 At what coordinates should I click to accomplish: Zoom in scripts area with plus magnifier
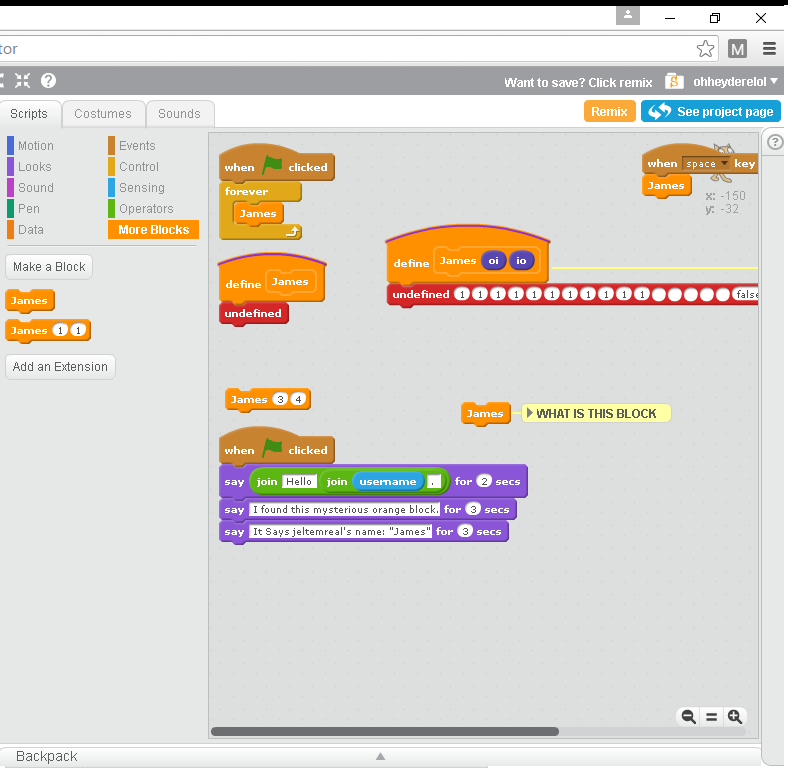(735, 716)
